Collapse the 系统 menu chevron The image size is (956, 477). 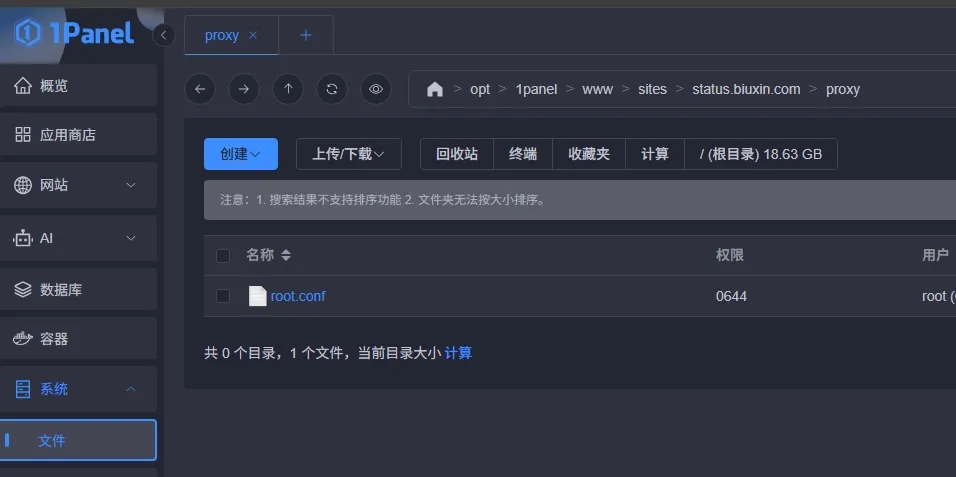130,389
